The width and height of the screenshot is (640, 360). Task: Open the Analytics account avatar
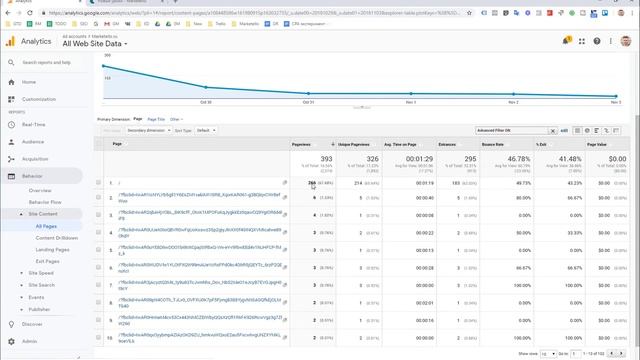point(625,41)
